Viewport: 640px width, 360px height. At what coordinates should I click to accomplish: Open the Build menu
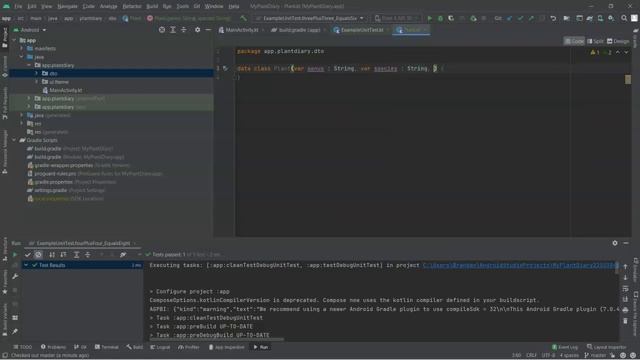[x=152, y=7]
